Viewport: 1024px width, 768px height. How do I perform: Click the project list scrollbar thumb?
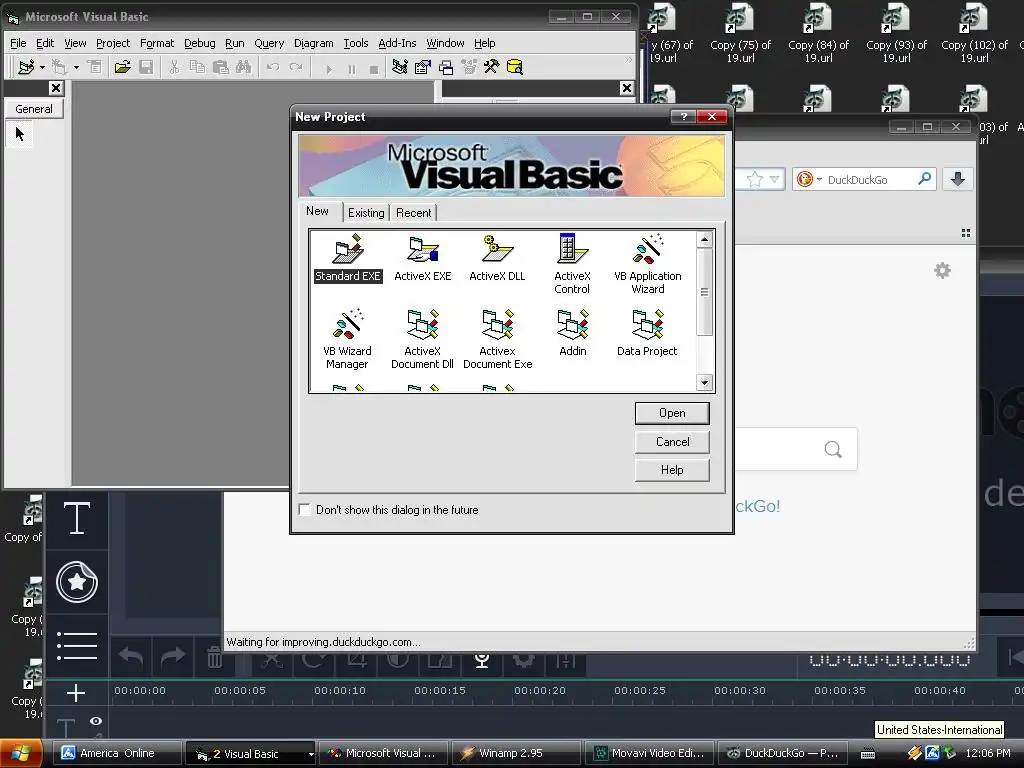point(704,292)
